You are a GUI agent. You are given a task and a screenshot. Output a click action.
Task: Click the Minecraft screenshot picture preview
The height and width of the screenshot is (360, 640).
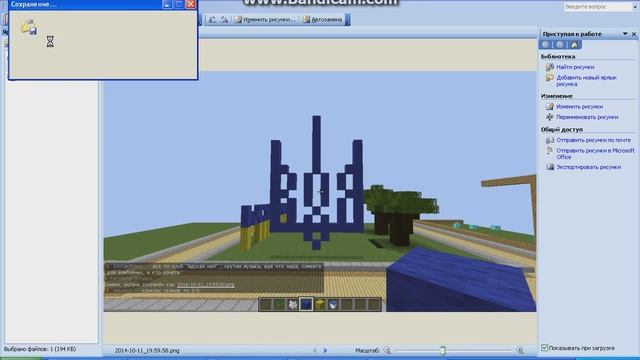[320, 192]
